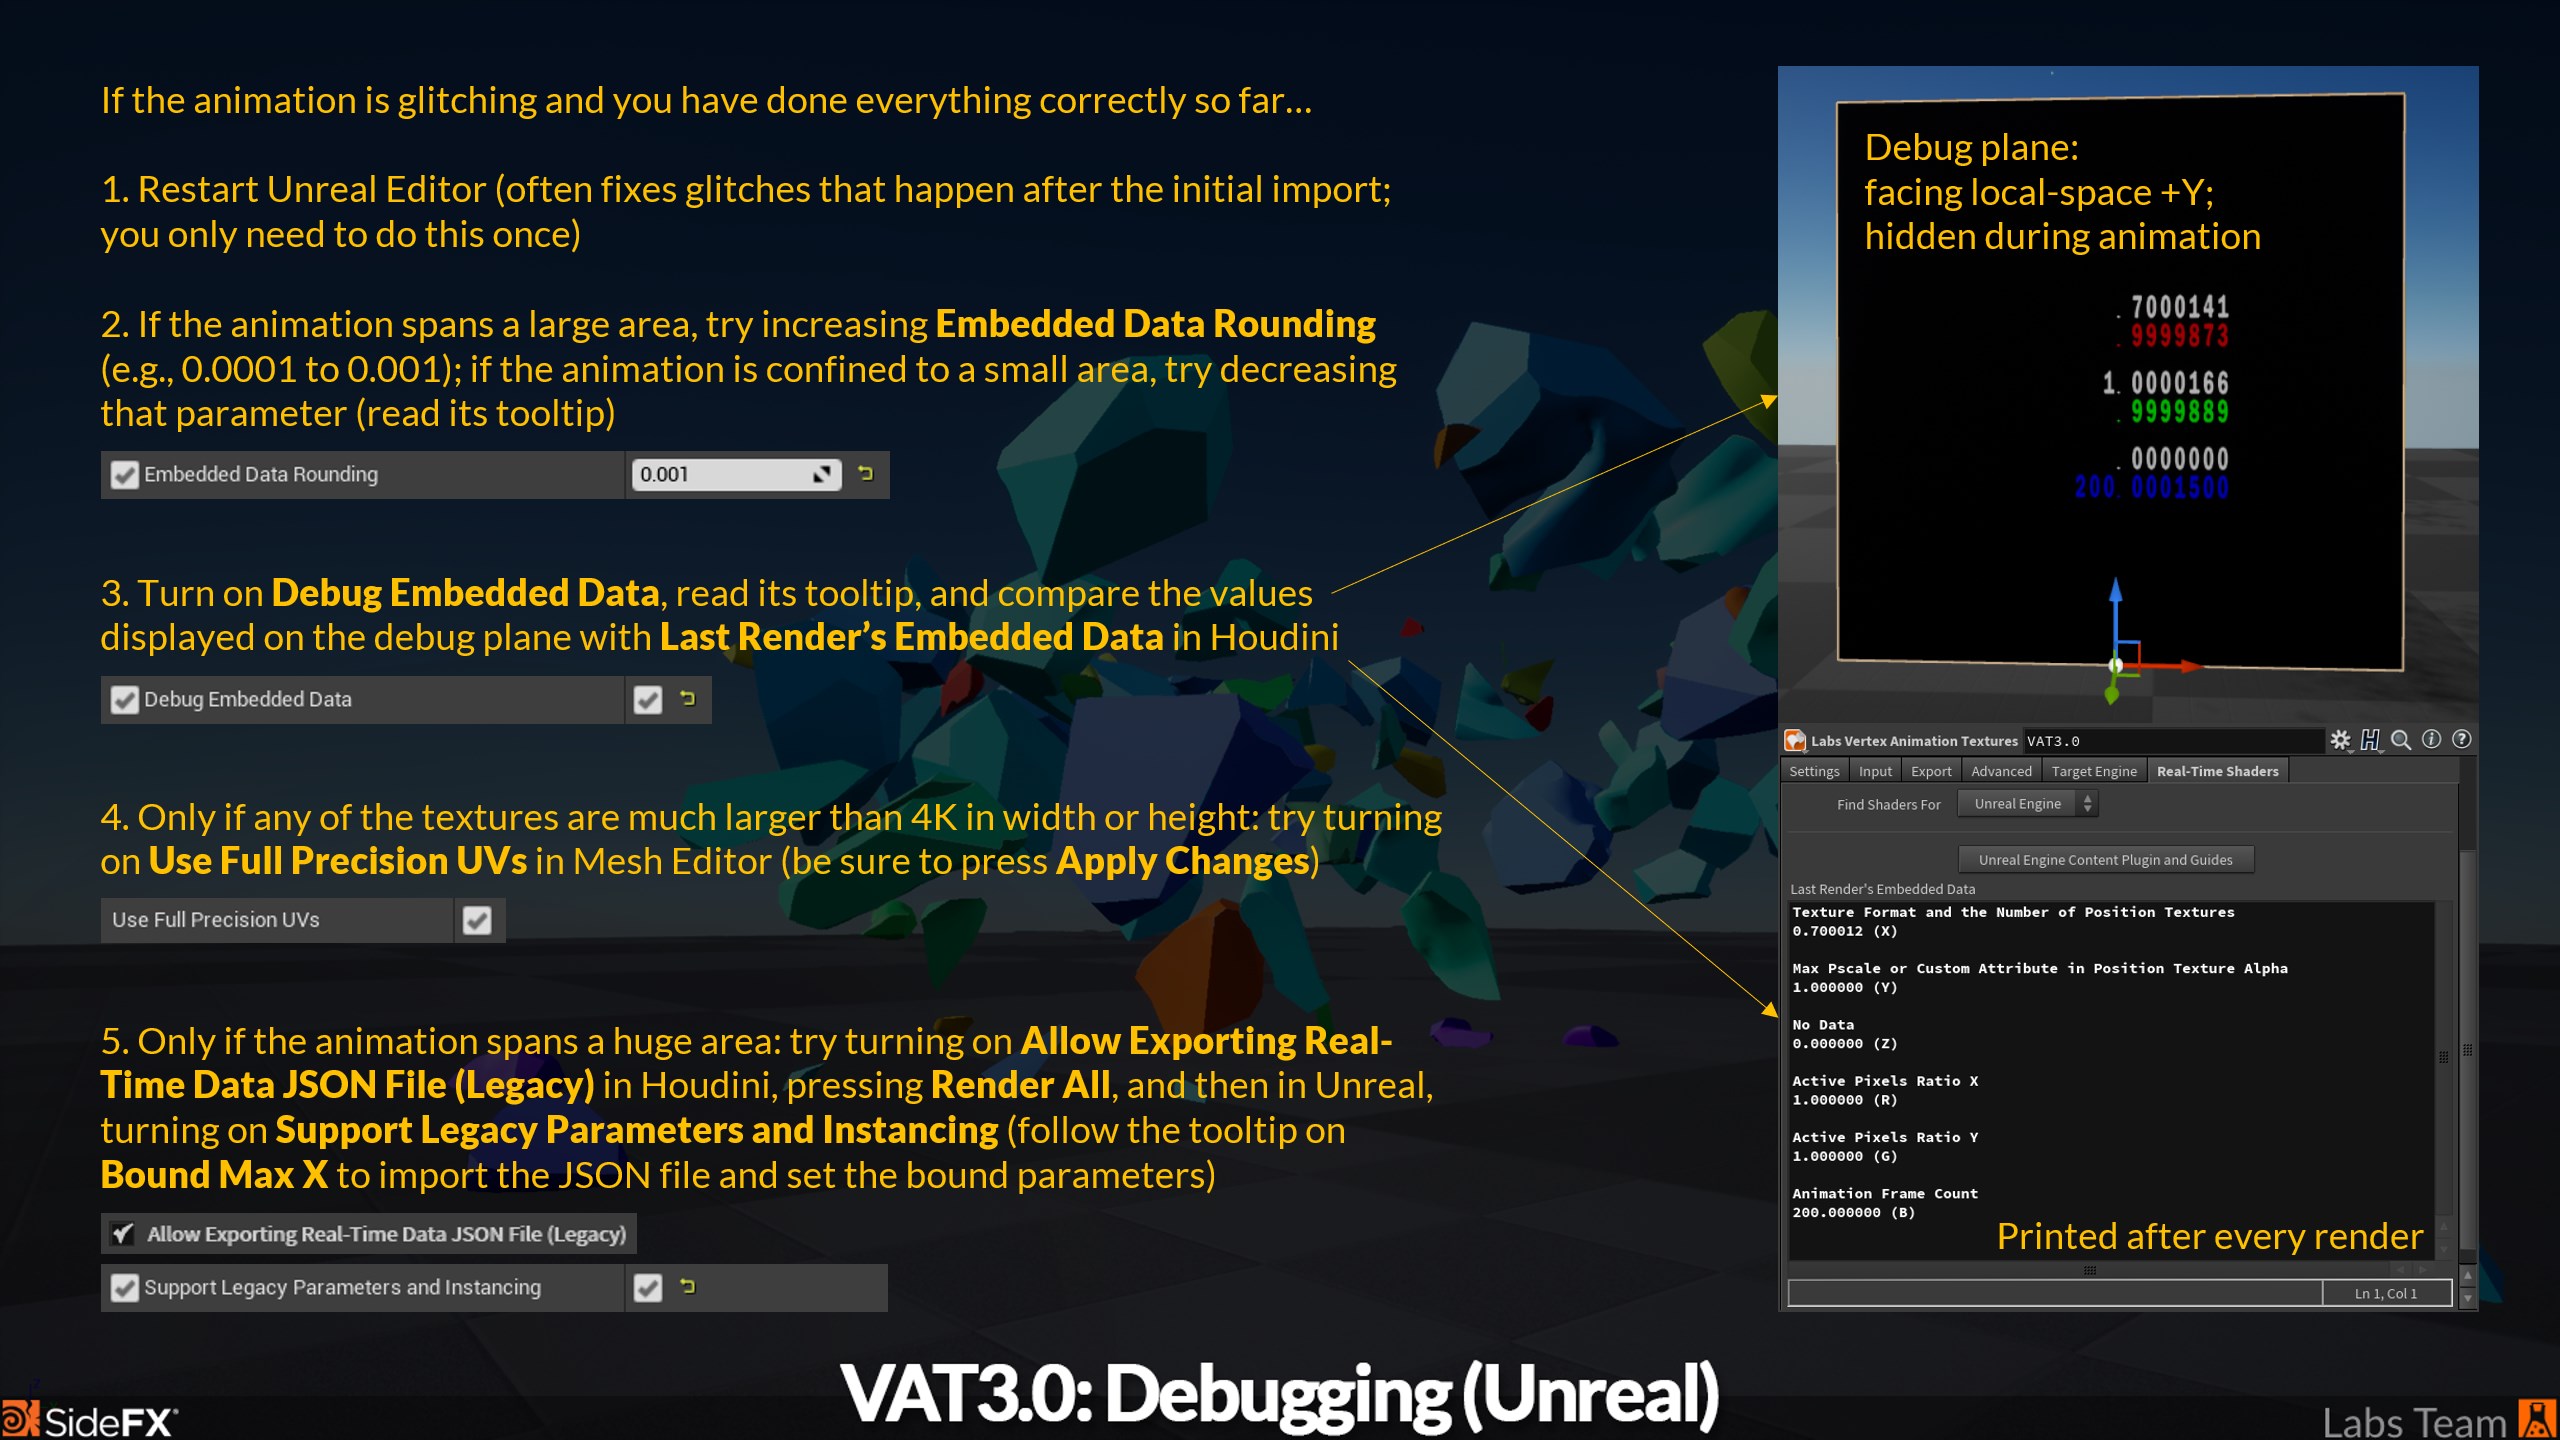Click the "1.000000 (G)" value line
The image size is (2560, 1440).
pyautogui.click(x=1845, y=1156)
